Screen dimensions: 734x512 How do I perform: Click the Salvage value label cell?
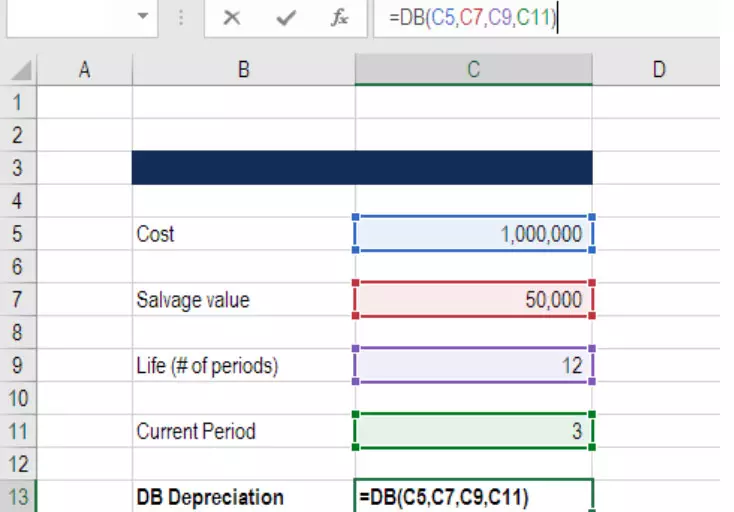243,300
